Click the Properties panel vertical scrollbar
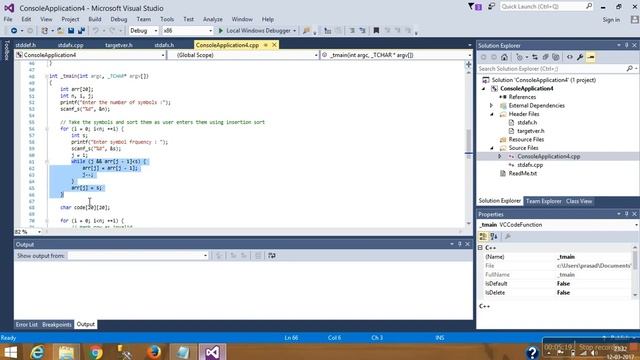This screenshot has width=640, height=360. [x=635, y=271]
